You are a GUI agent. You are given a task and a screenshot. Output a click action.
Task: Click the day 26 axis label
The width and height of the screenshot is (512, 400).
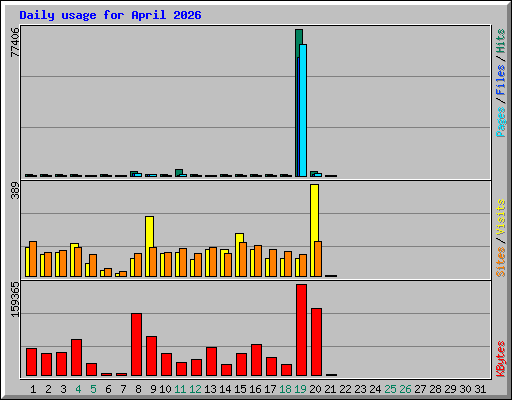[x=405, y=389]
